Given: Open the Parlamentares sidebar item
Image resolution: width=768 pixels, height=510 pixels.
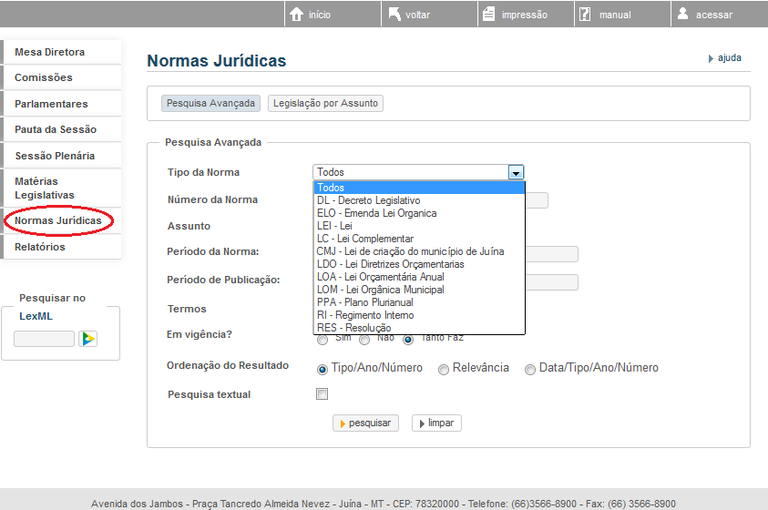Looking at the screenshot, I should [51, 104].
